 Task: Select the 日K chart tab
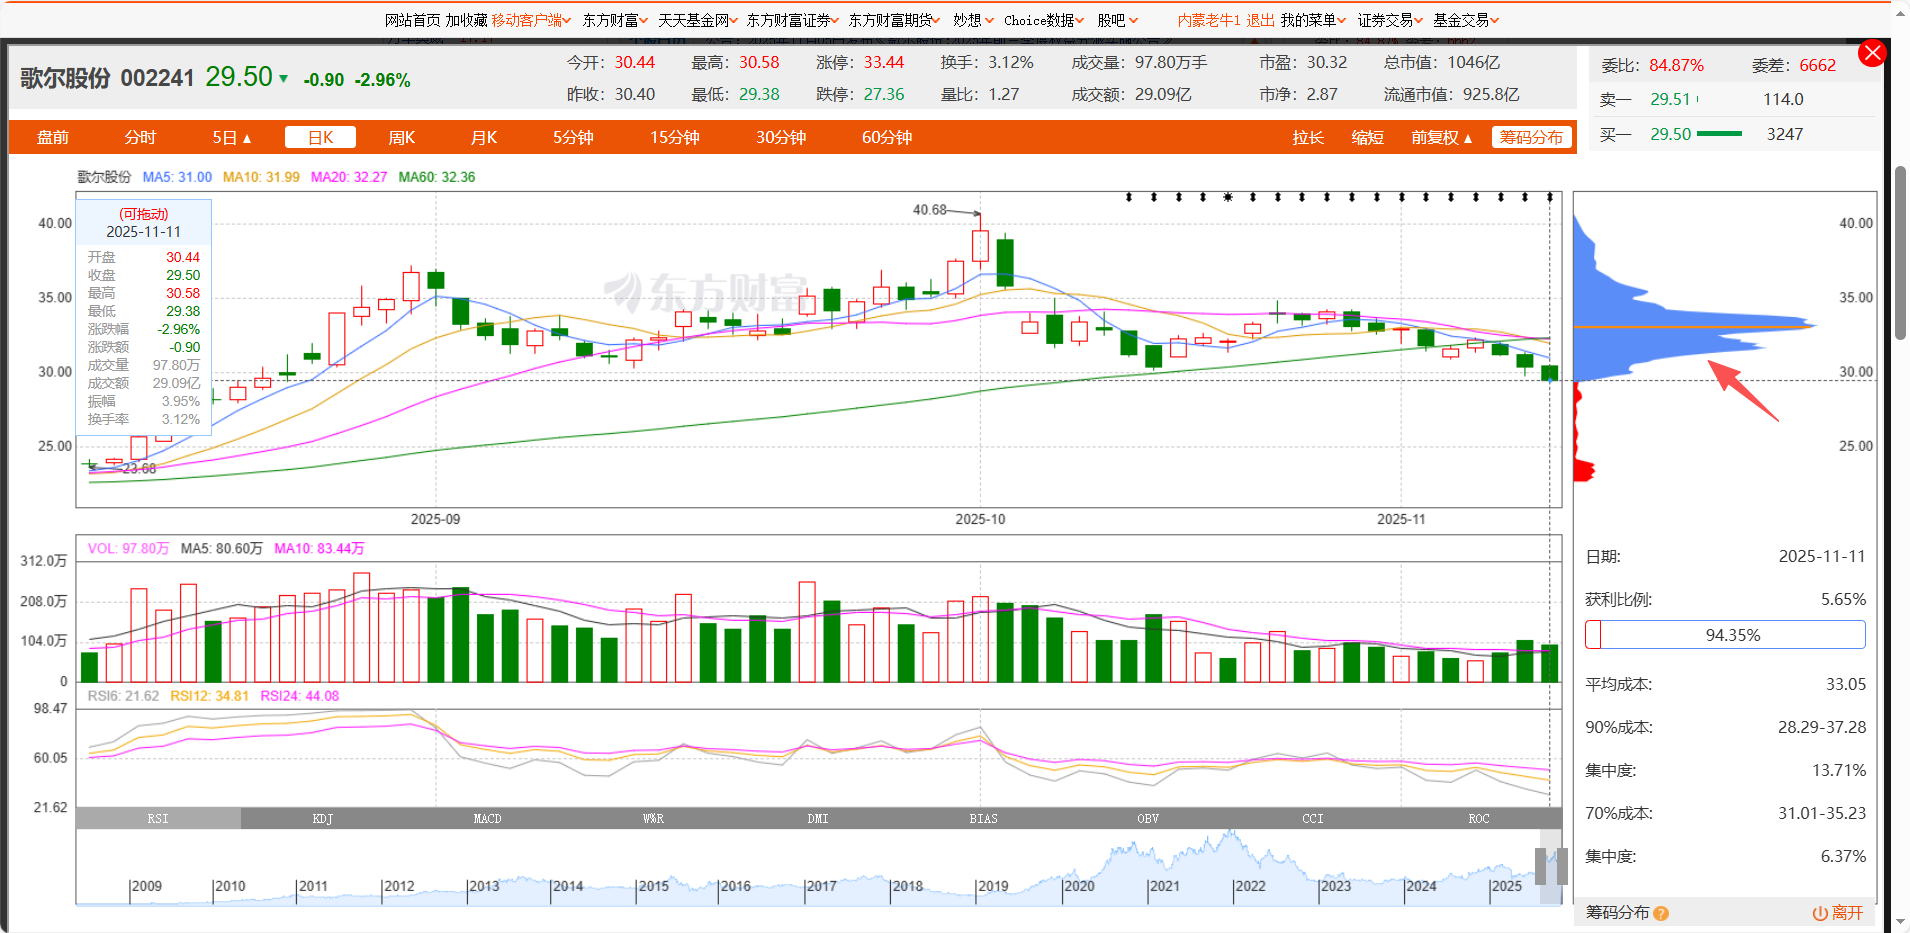321,138
